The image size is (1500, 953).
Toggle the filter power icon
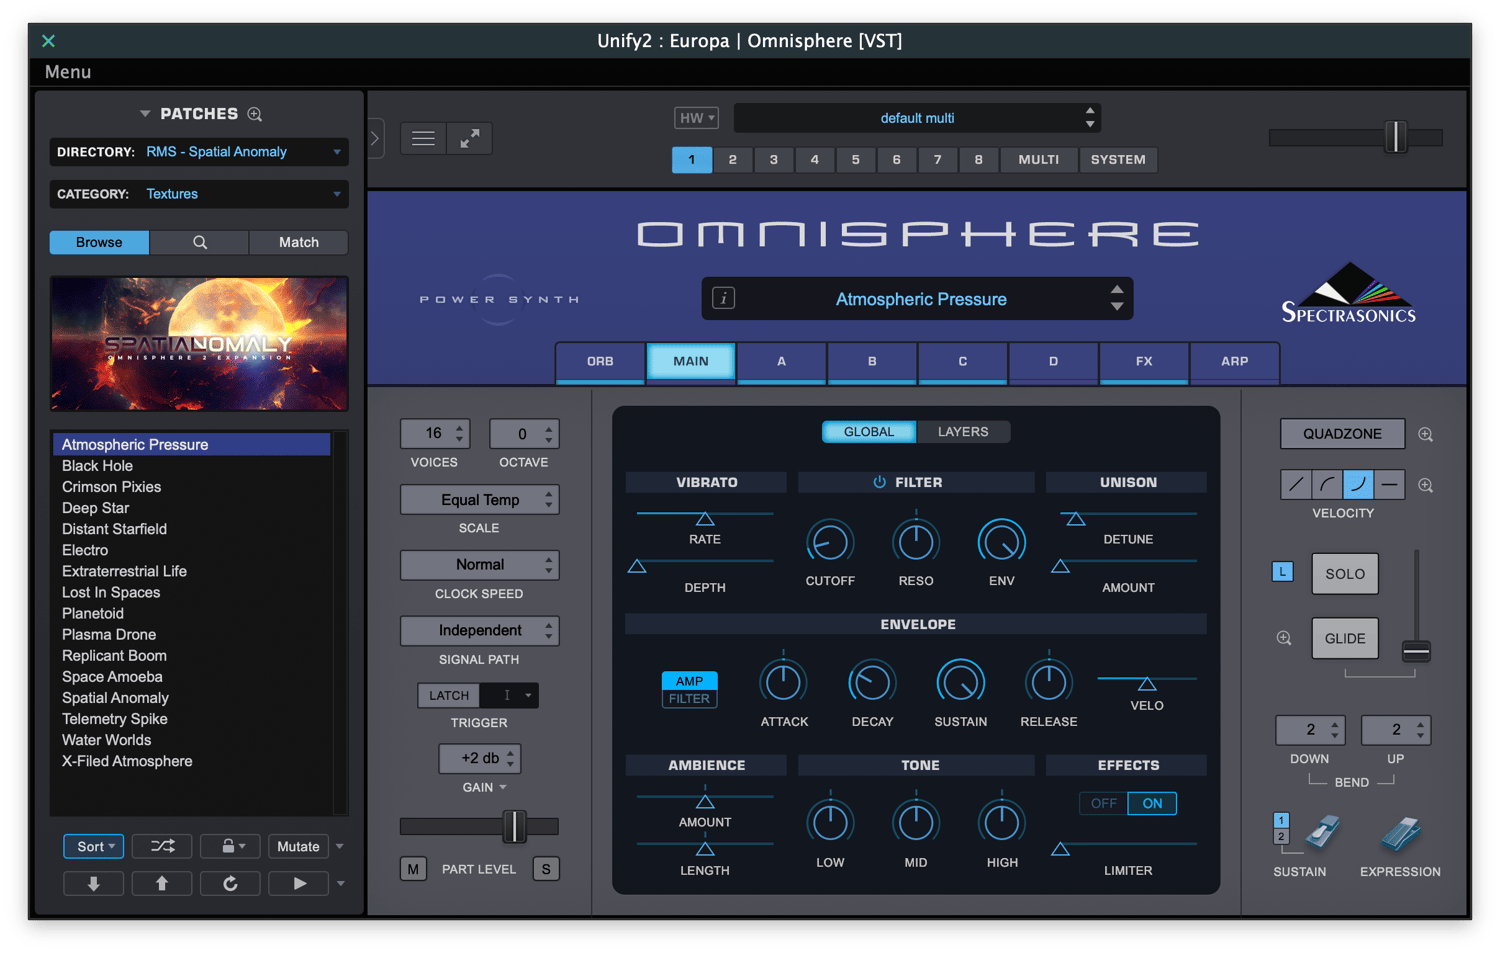pos(879,482)
